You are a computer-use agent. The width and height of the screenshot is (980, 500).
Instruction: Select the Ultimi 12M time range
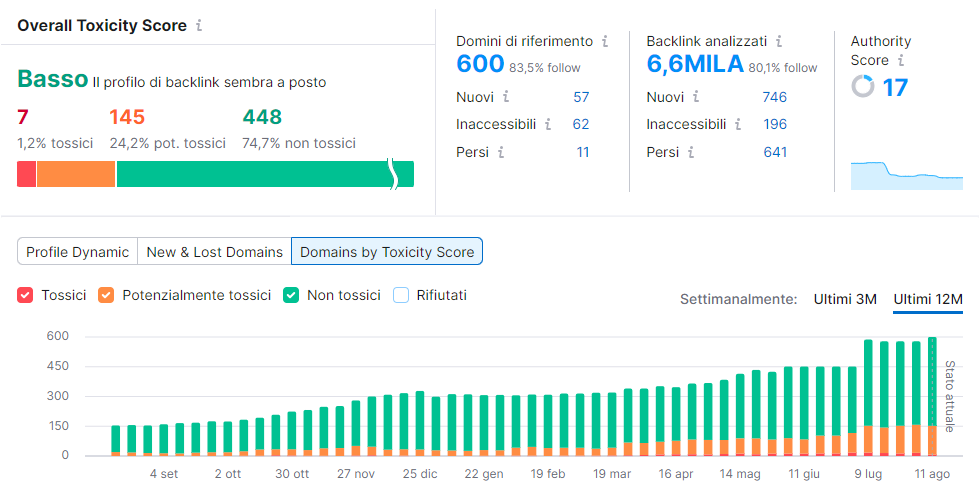(928, 299)
